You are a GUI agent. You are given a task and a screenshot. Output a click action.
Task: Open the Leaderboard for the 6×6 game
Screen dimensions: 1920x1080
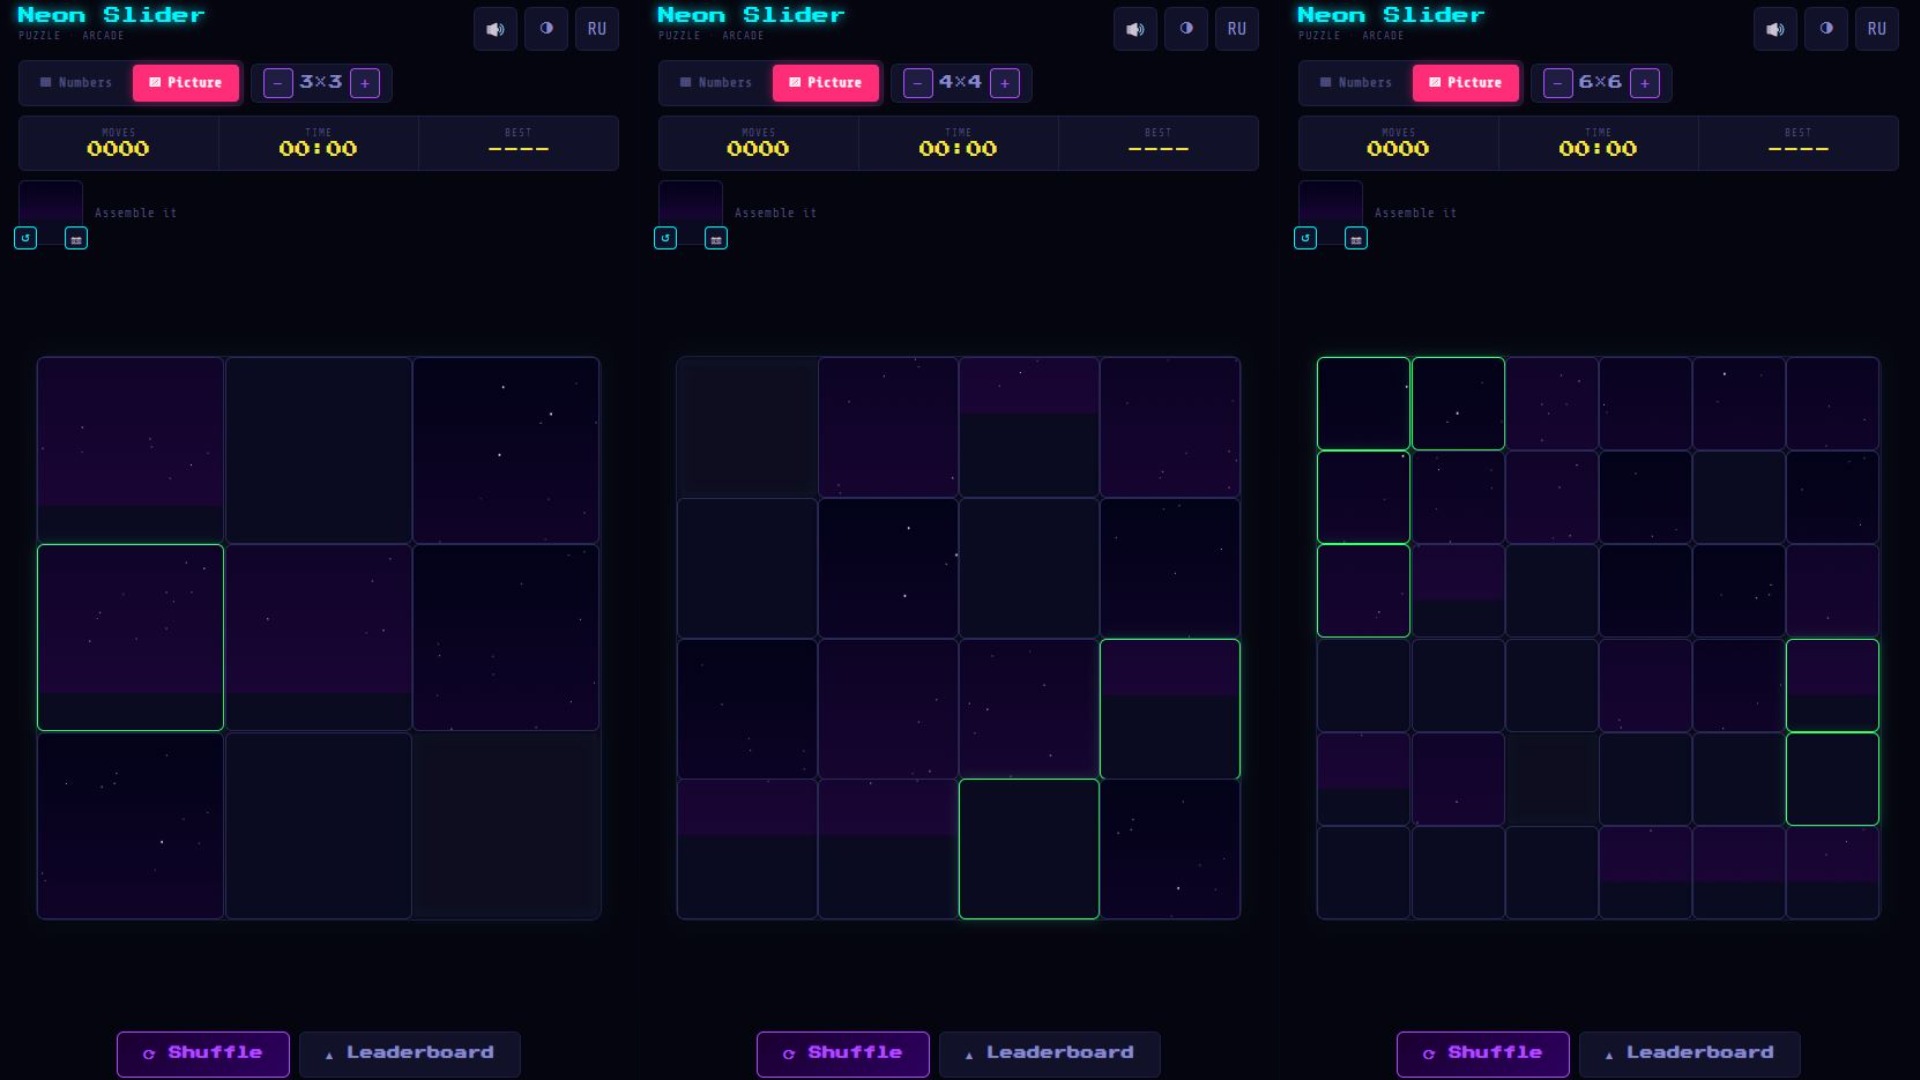(1690, 1053)
